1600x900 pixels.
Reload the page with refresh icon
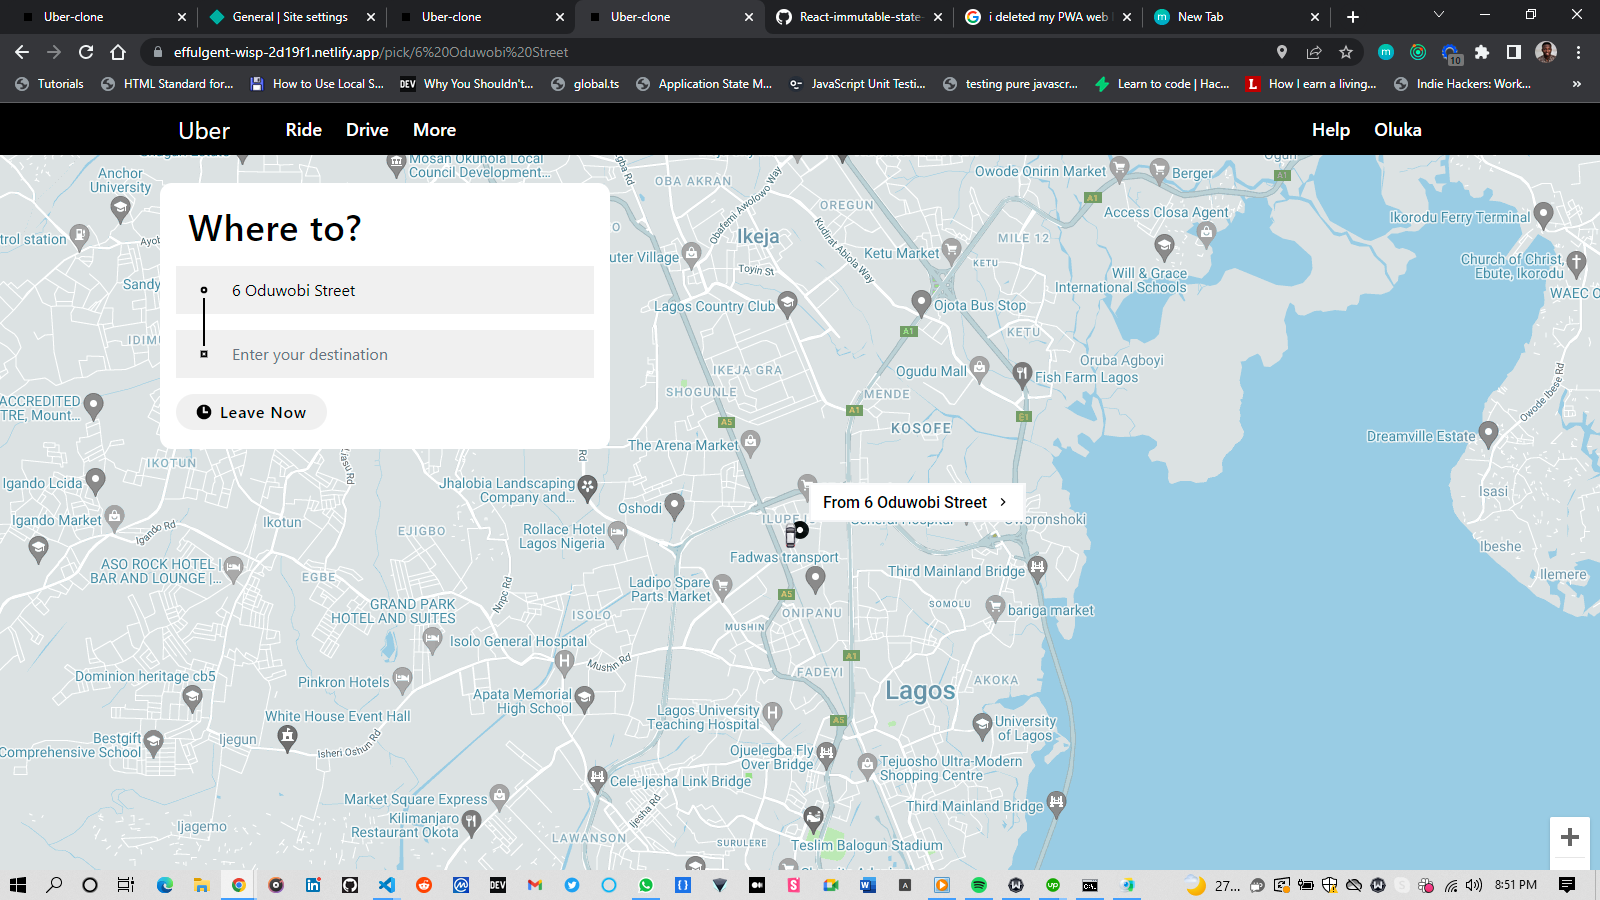(86, 52)
